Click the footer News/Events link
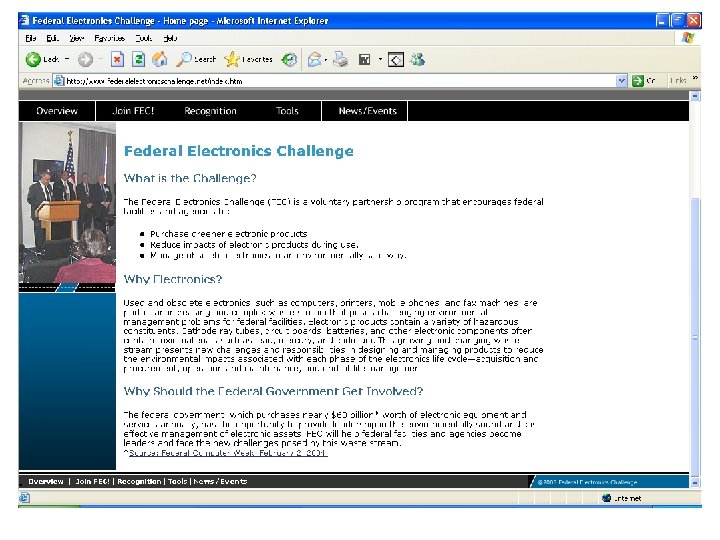720x540 pixels. coord(220,481)
